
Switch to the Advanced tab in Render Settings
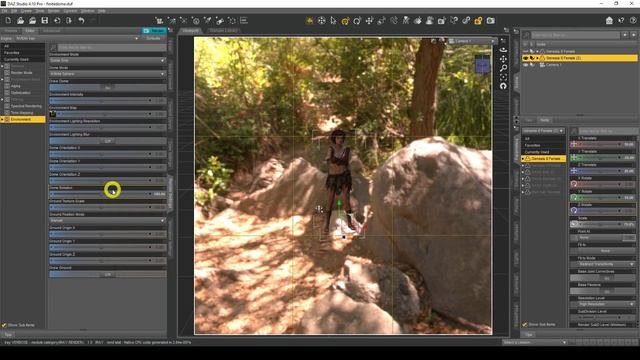[x=51, y=31]
